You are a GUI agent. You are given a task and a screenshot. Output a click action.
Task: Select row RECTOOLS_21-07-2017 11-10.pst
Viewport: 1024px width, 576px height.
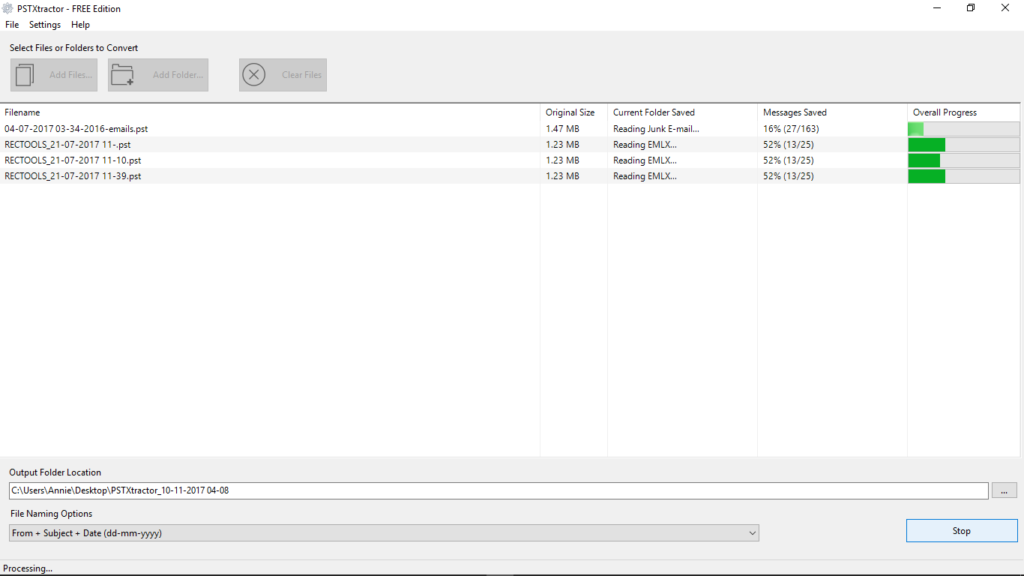coord(509,160)
